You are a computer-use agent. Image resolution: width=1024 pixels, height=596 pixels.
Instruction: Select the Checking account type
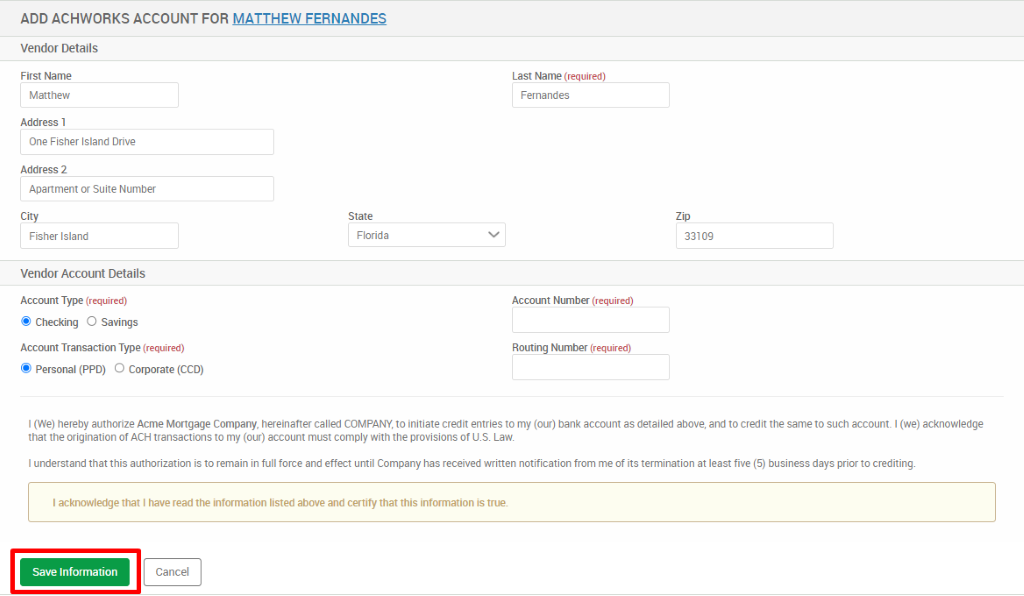pyautogui.click(x=25, y=321)
